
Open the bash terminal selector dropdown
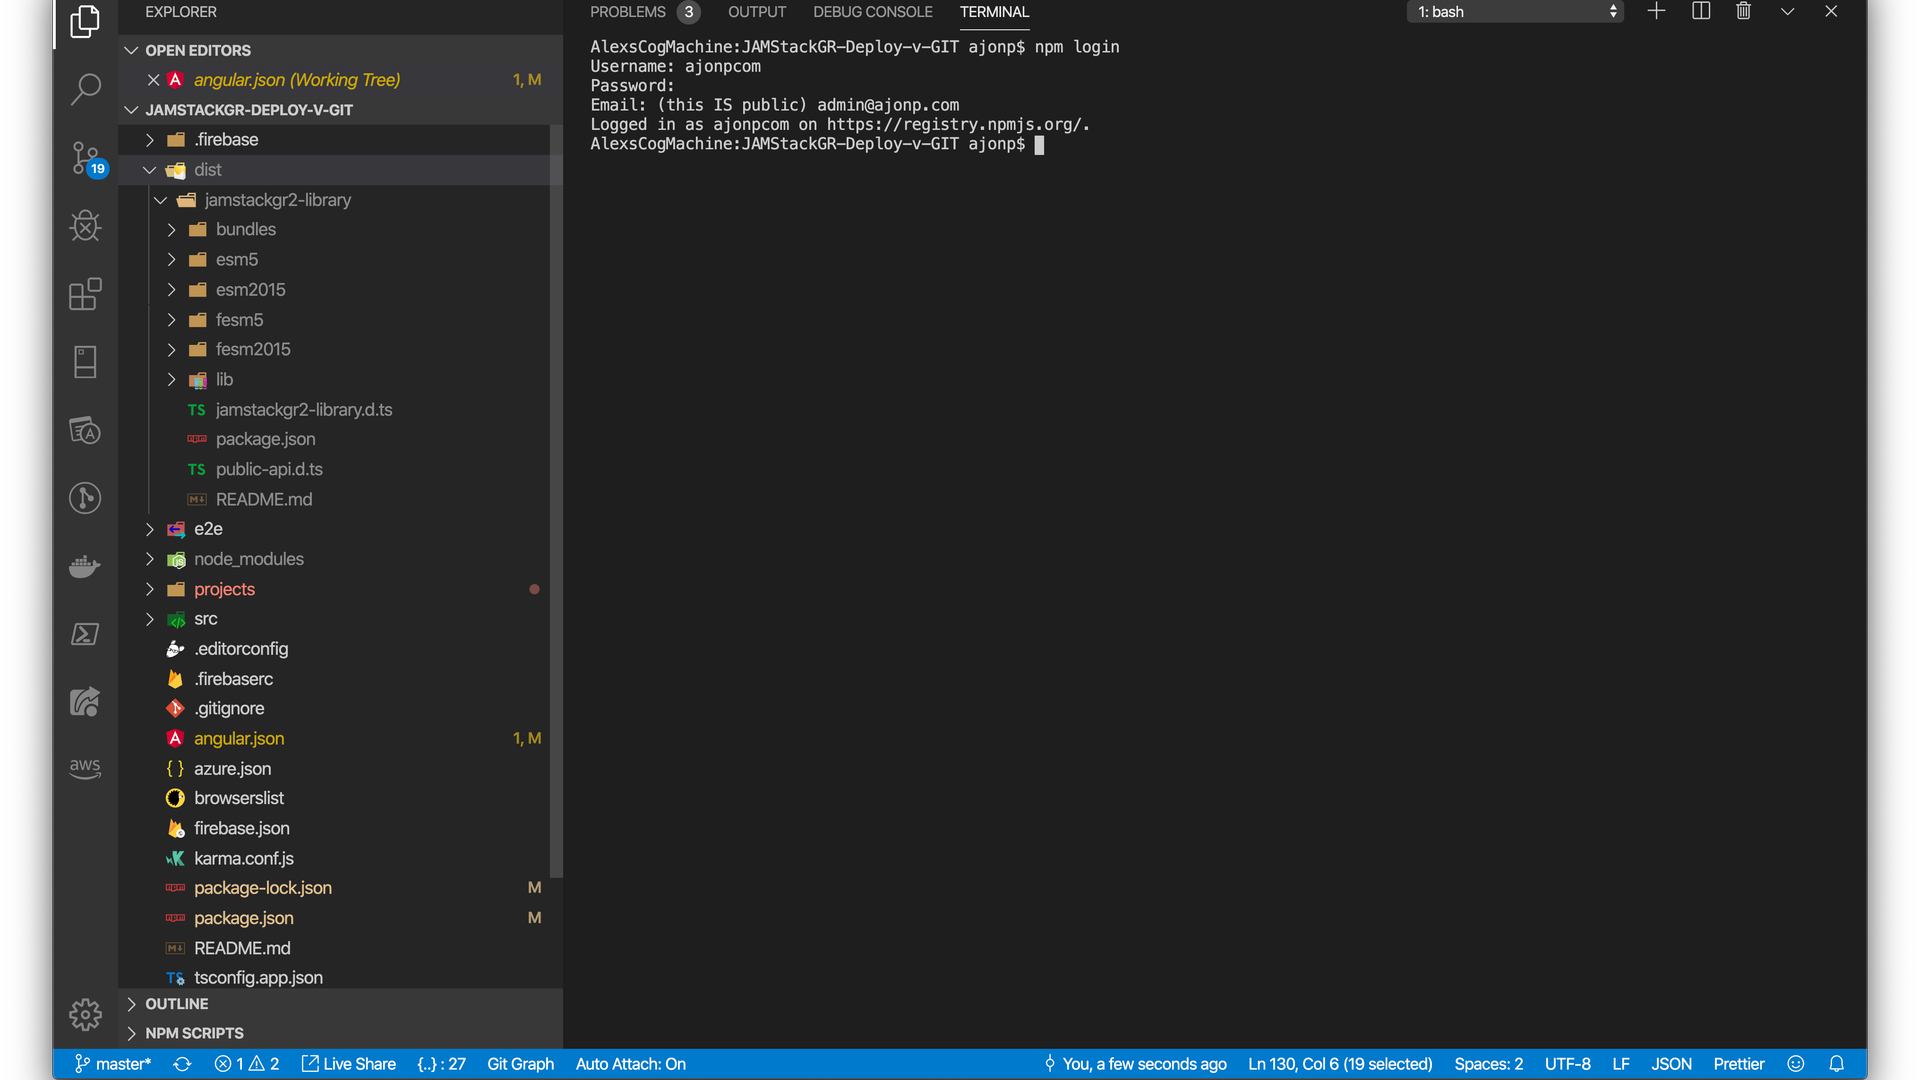1514,12
